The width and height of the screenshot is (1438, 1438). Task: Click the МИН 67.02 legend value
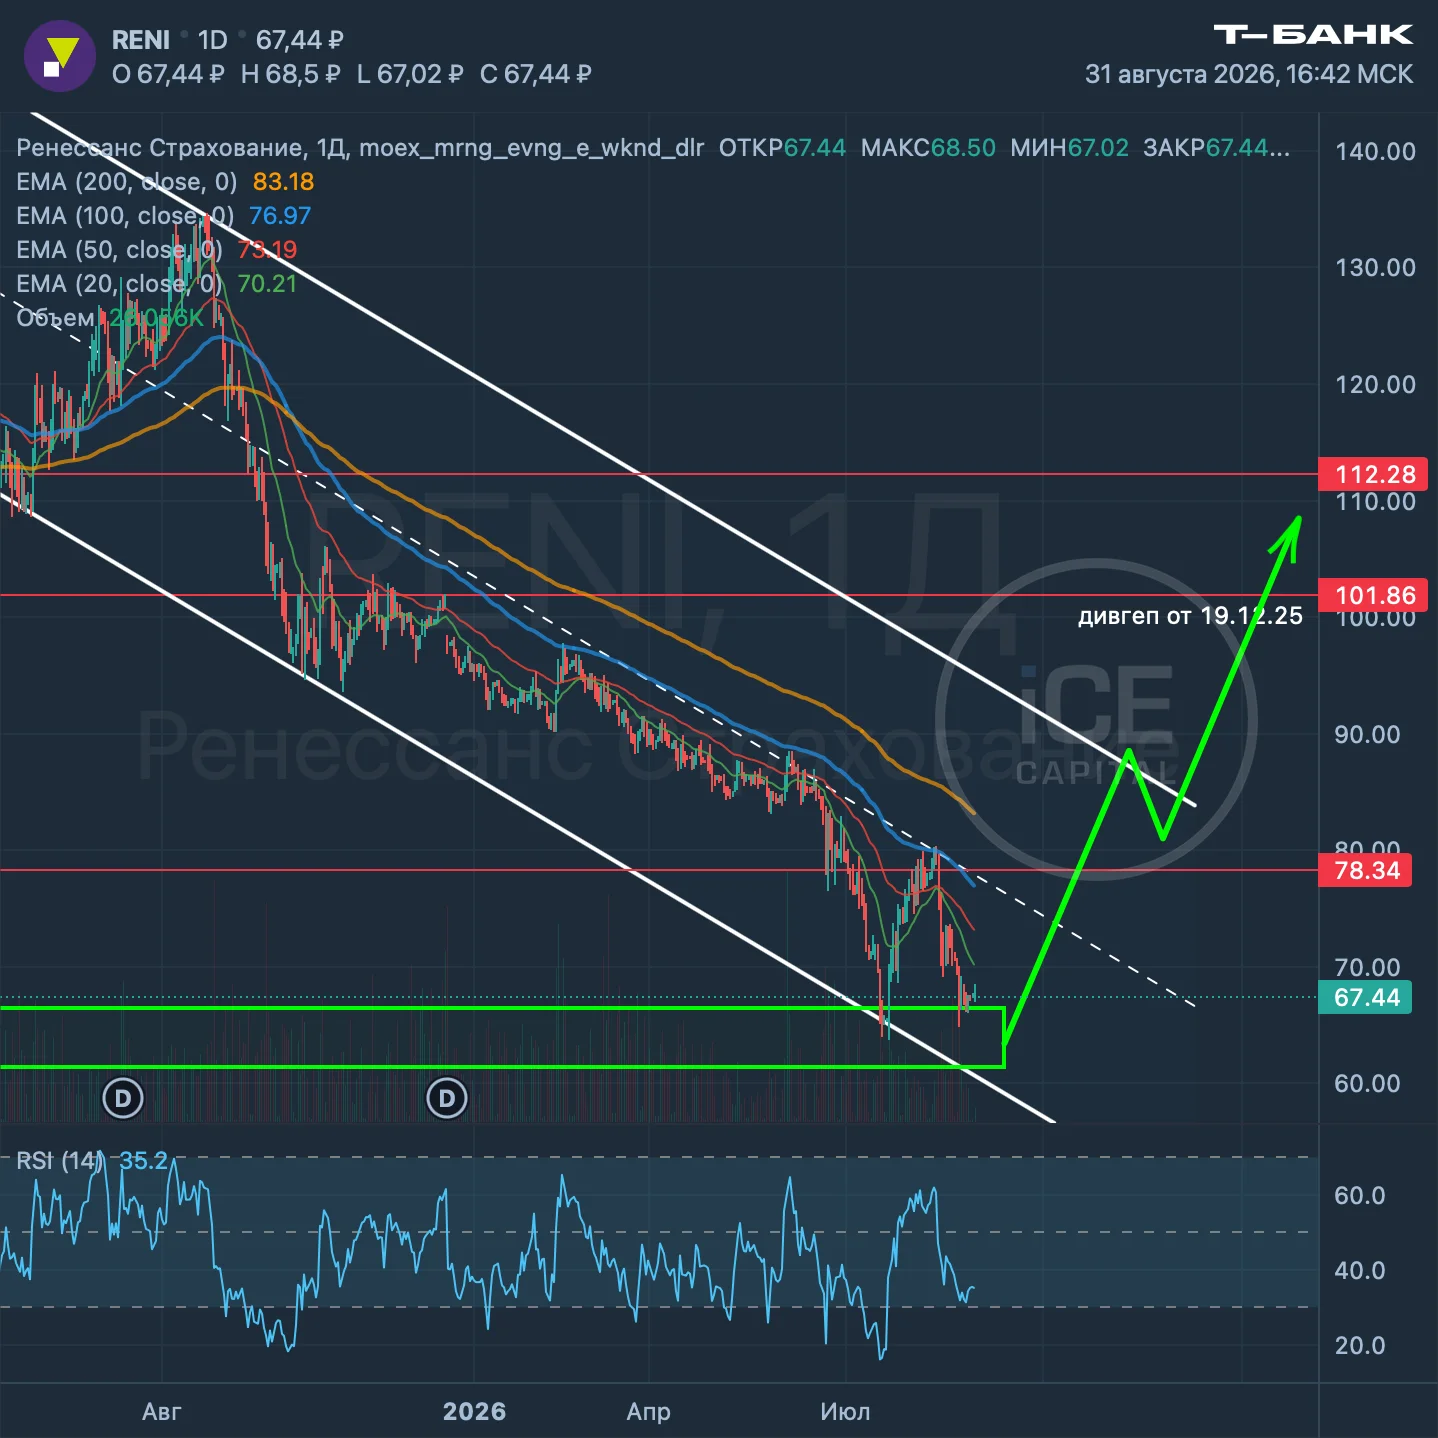click(x=1069, y=148)
